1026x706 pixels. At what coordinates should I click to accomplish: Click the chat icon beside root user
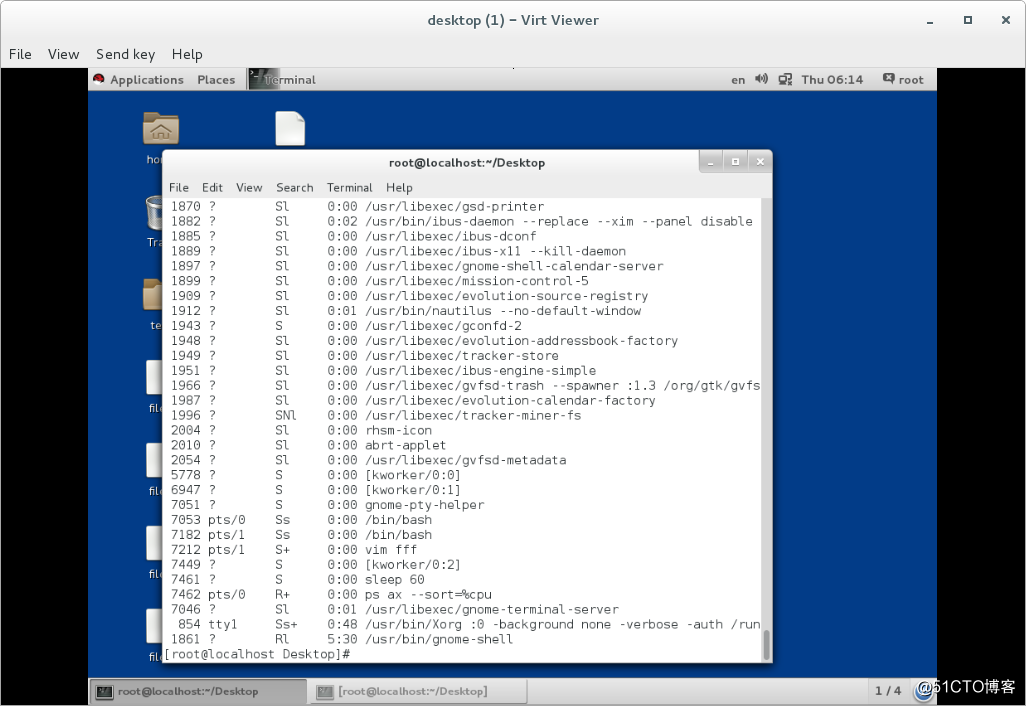pyautogui.click(x=888, y=79)
